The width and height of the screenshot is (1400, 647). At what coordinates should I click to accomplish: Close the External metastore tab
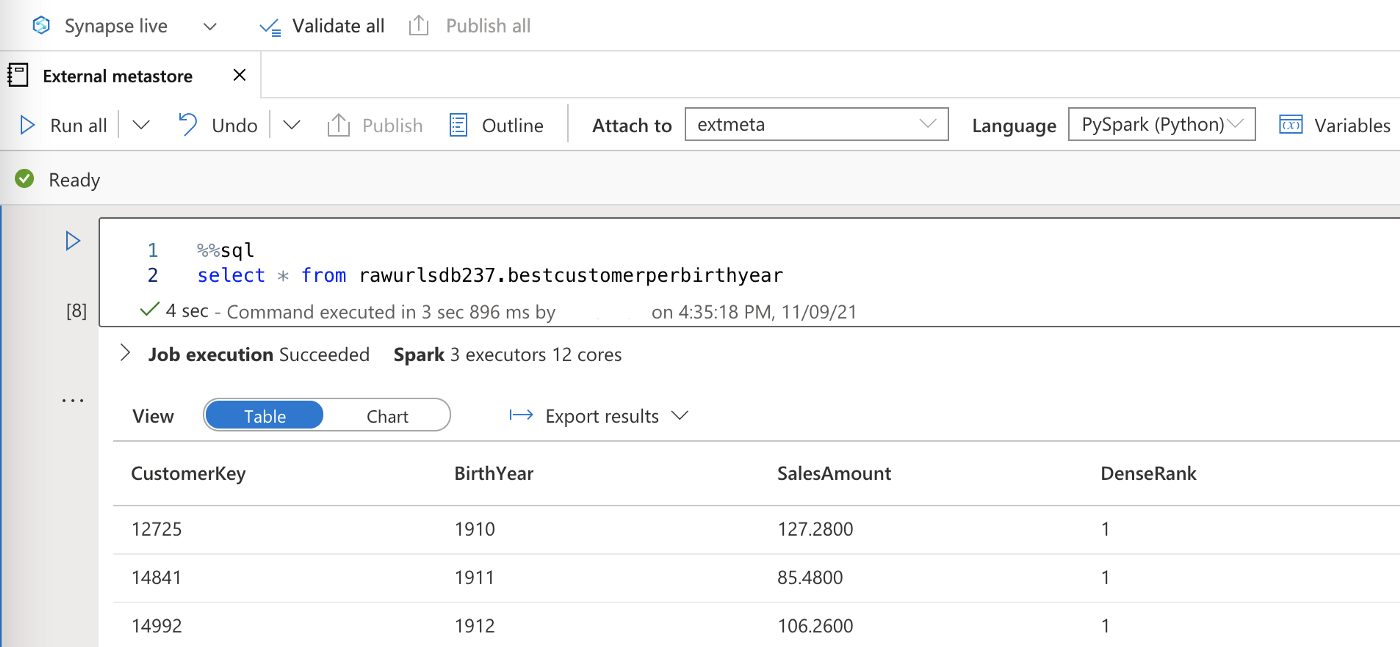[239, 76]
